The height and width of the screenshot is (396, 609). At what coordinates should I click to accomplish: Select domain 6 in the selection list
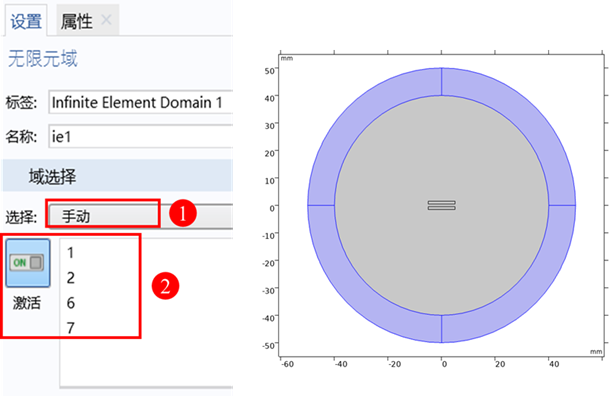coord(70,303)
